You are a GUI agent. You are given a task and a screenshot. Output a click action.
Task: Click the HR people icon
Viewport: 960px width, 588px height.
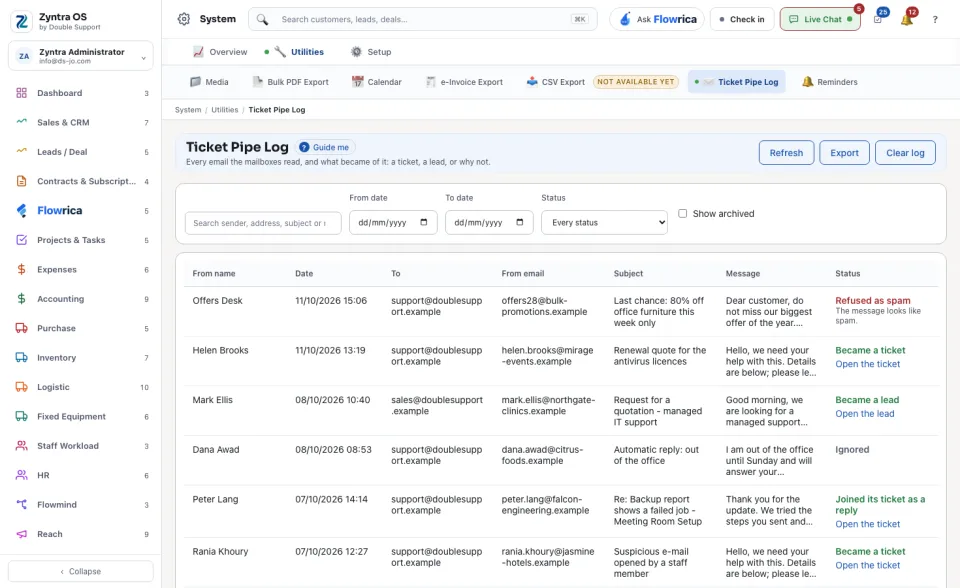[21, 475]
